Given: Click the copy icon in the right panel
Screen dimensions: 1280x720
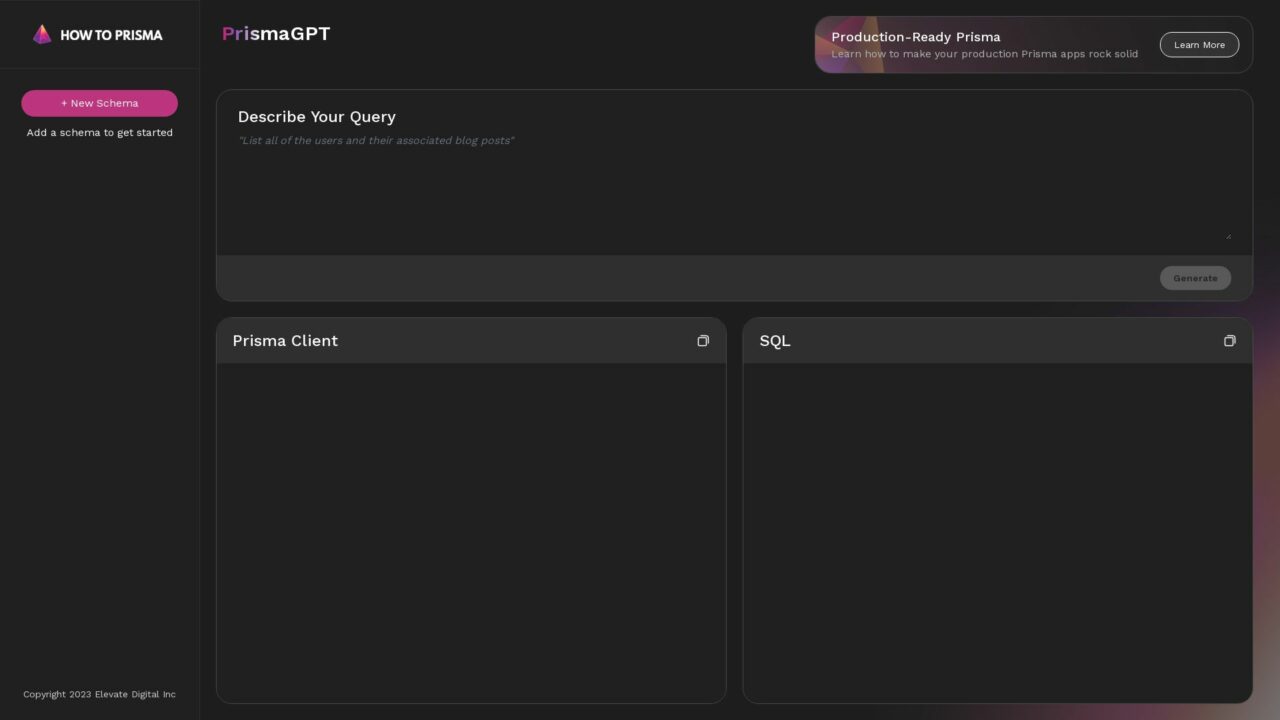Looking at the screenshot, I should click(x=1229, y=340).
